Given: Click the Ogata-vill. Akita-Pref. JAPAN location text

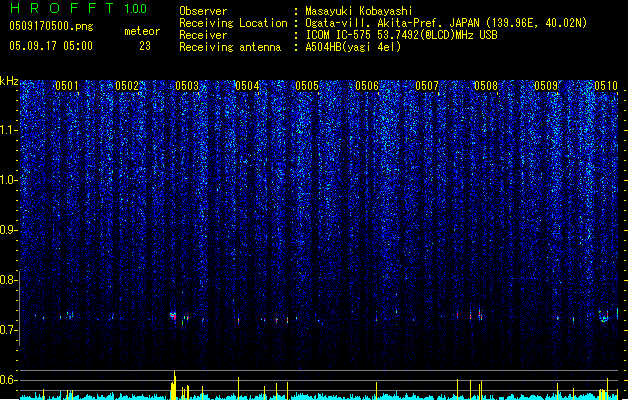Looking at the screenshot, I should pos(446,23).
